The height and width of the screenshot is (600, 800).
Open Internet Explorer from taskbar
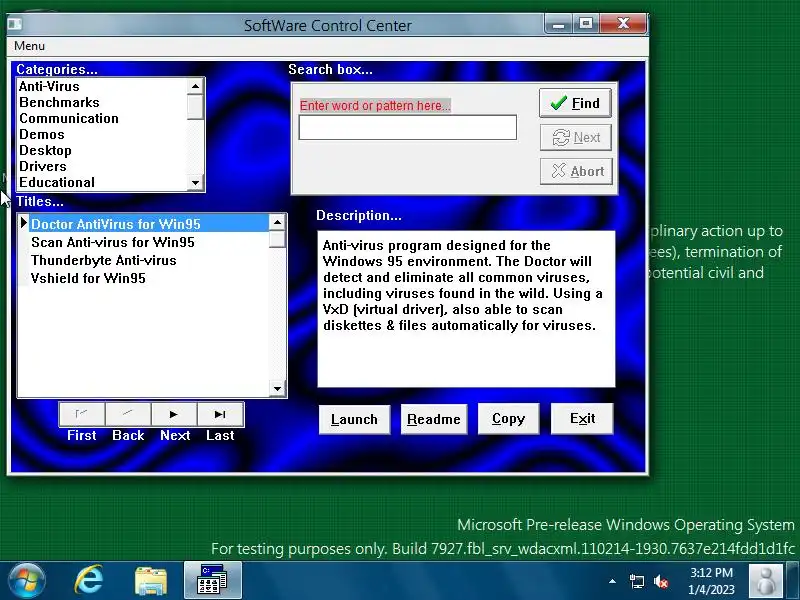[89, 581]
